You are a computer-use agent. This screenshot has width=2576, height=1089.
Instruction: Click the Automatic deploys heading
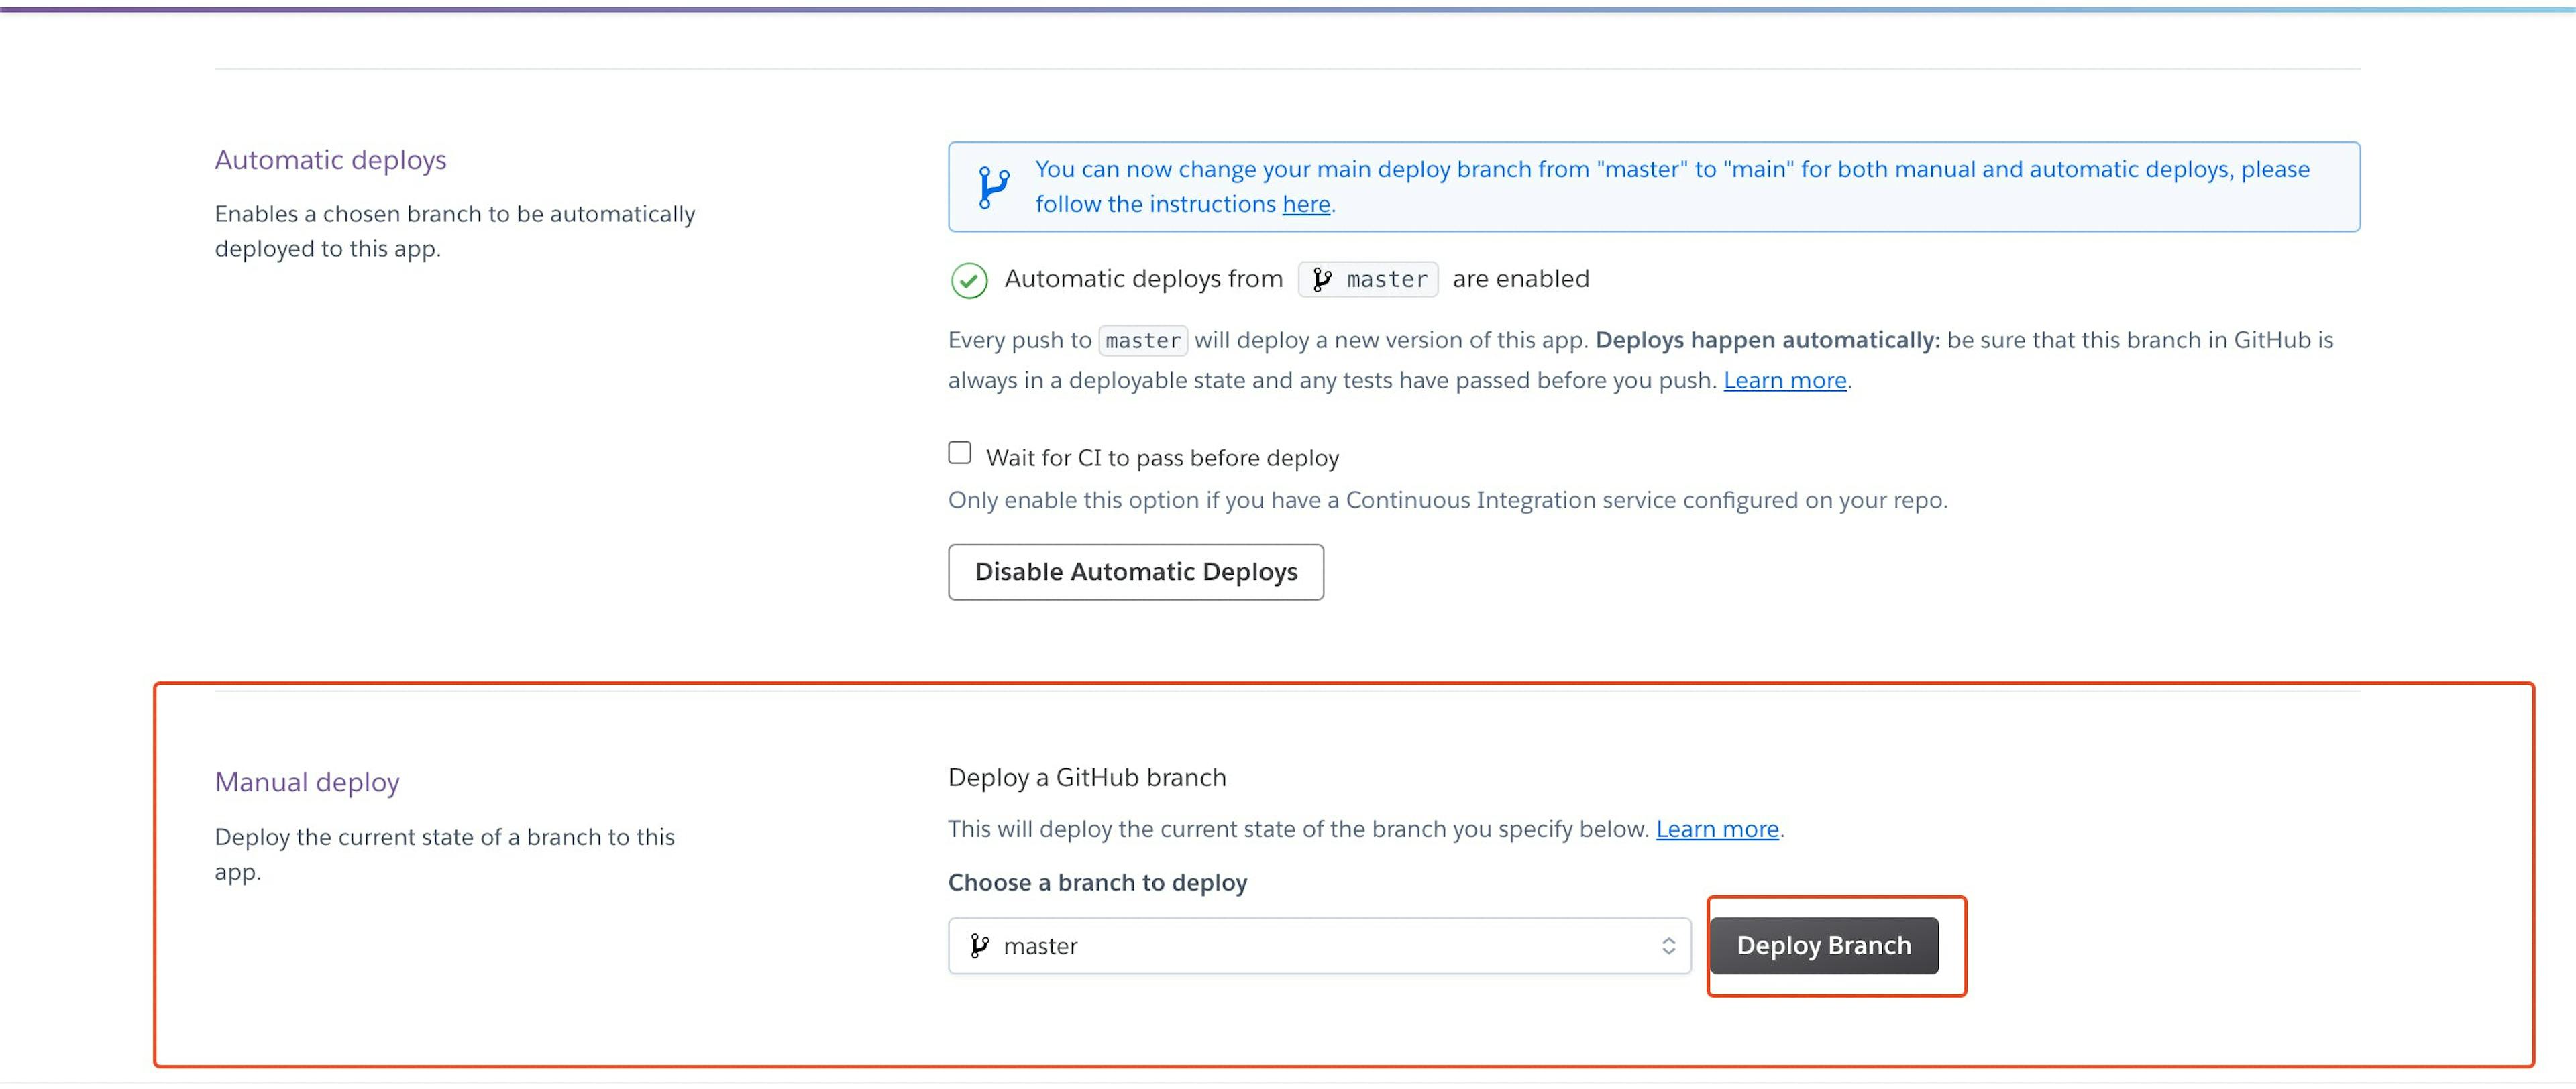click(x=330, y=160)
